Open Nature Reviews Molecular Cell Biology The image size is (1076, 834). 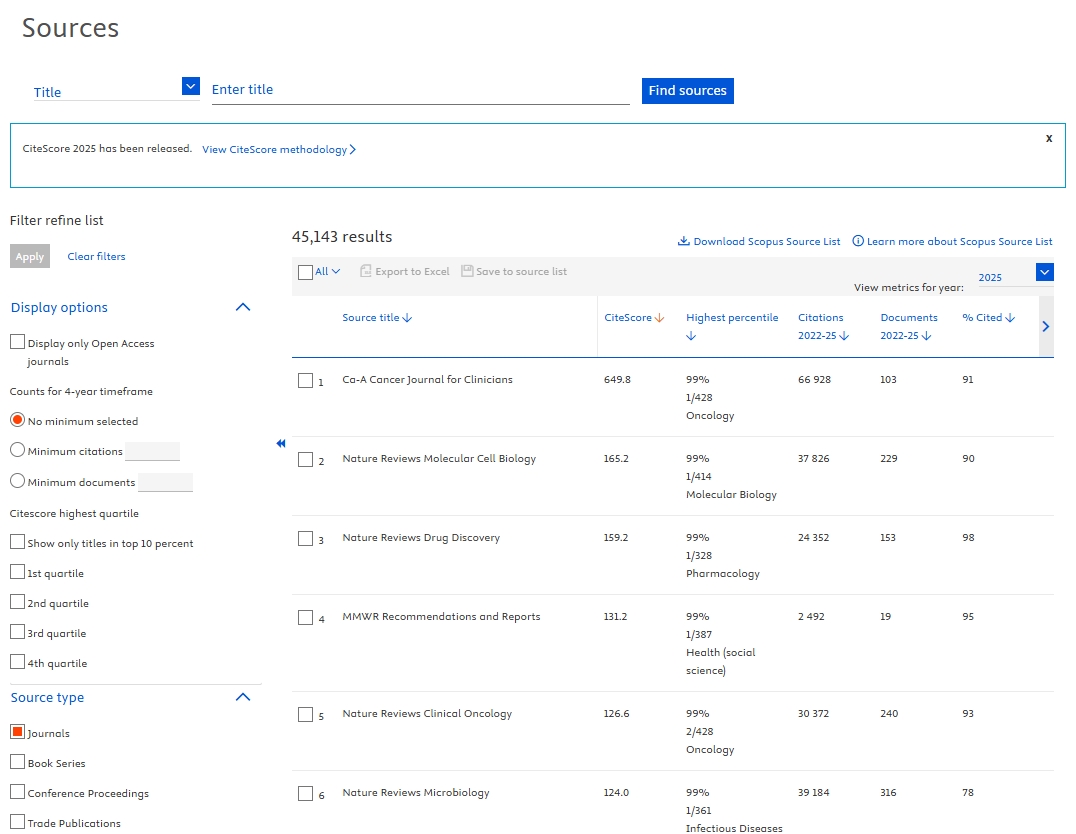[x=438, y=459]
